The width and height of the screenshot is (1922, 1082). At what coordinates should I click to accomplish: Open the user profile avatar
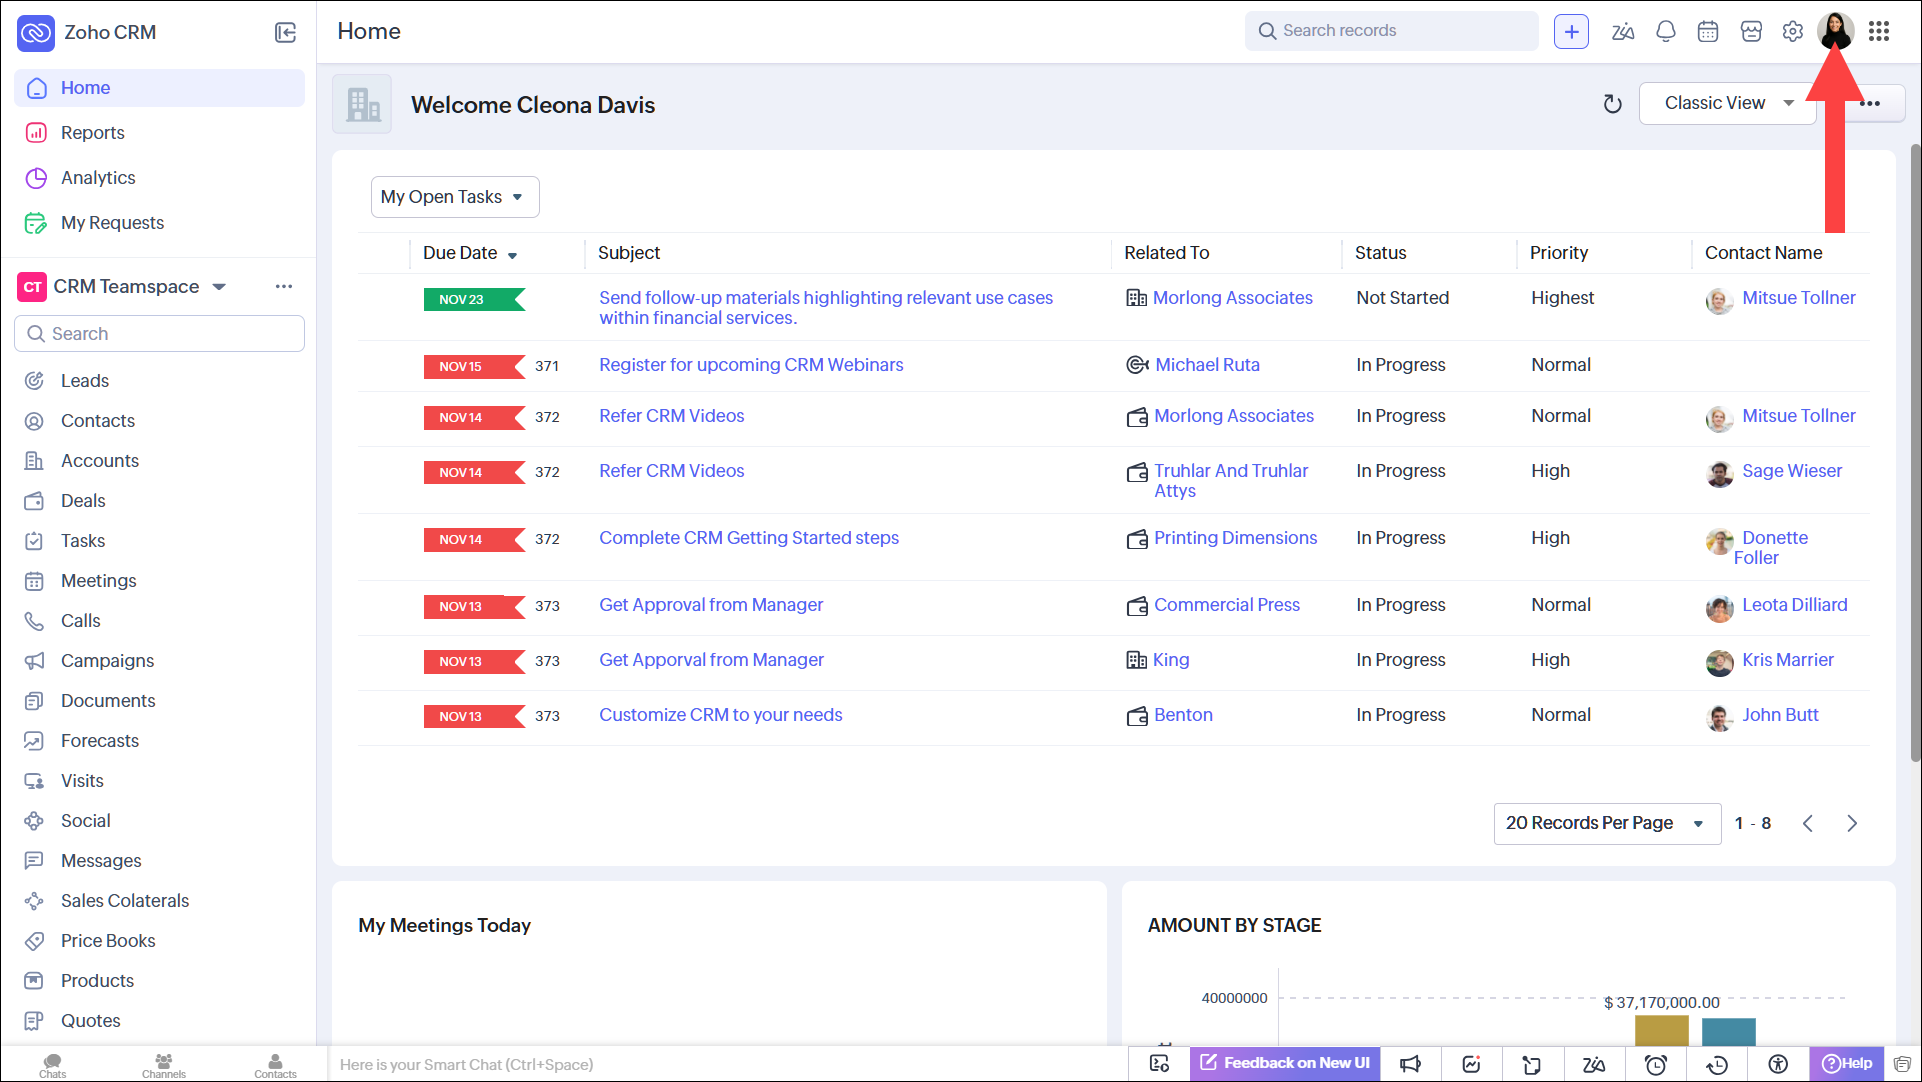coord(1835,30)
